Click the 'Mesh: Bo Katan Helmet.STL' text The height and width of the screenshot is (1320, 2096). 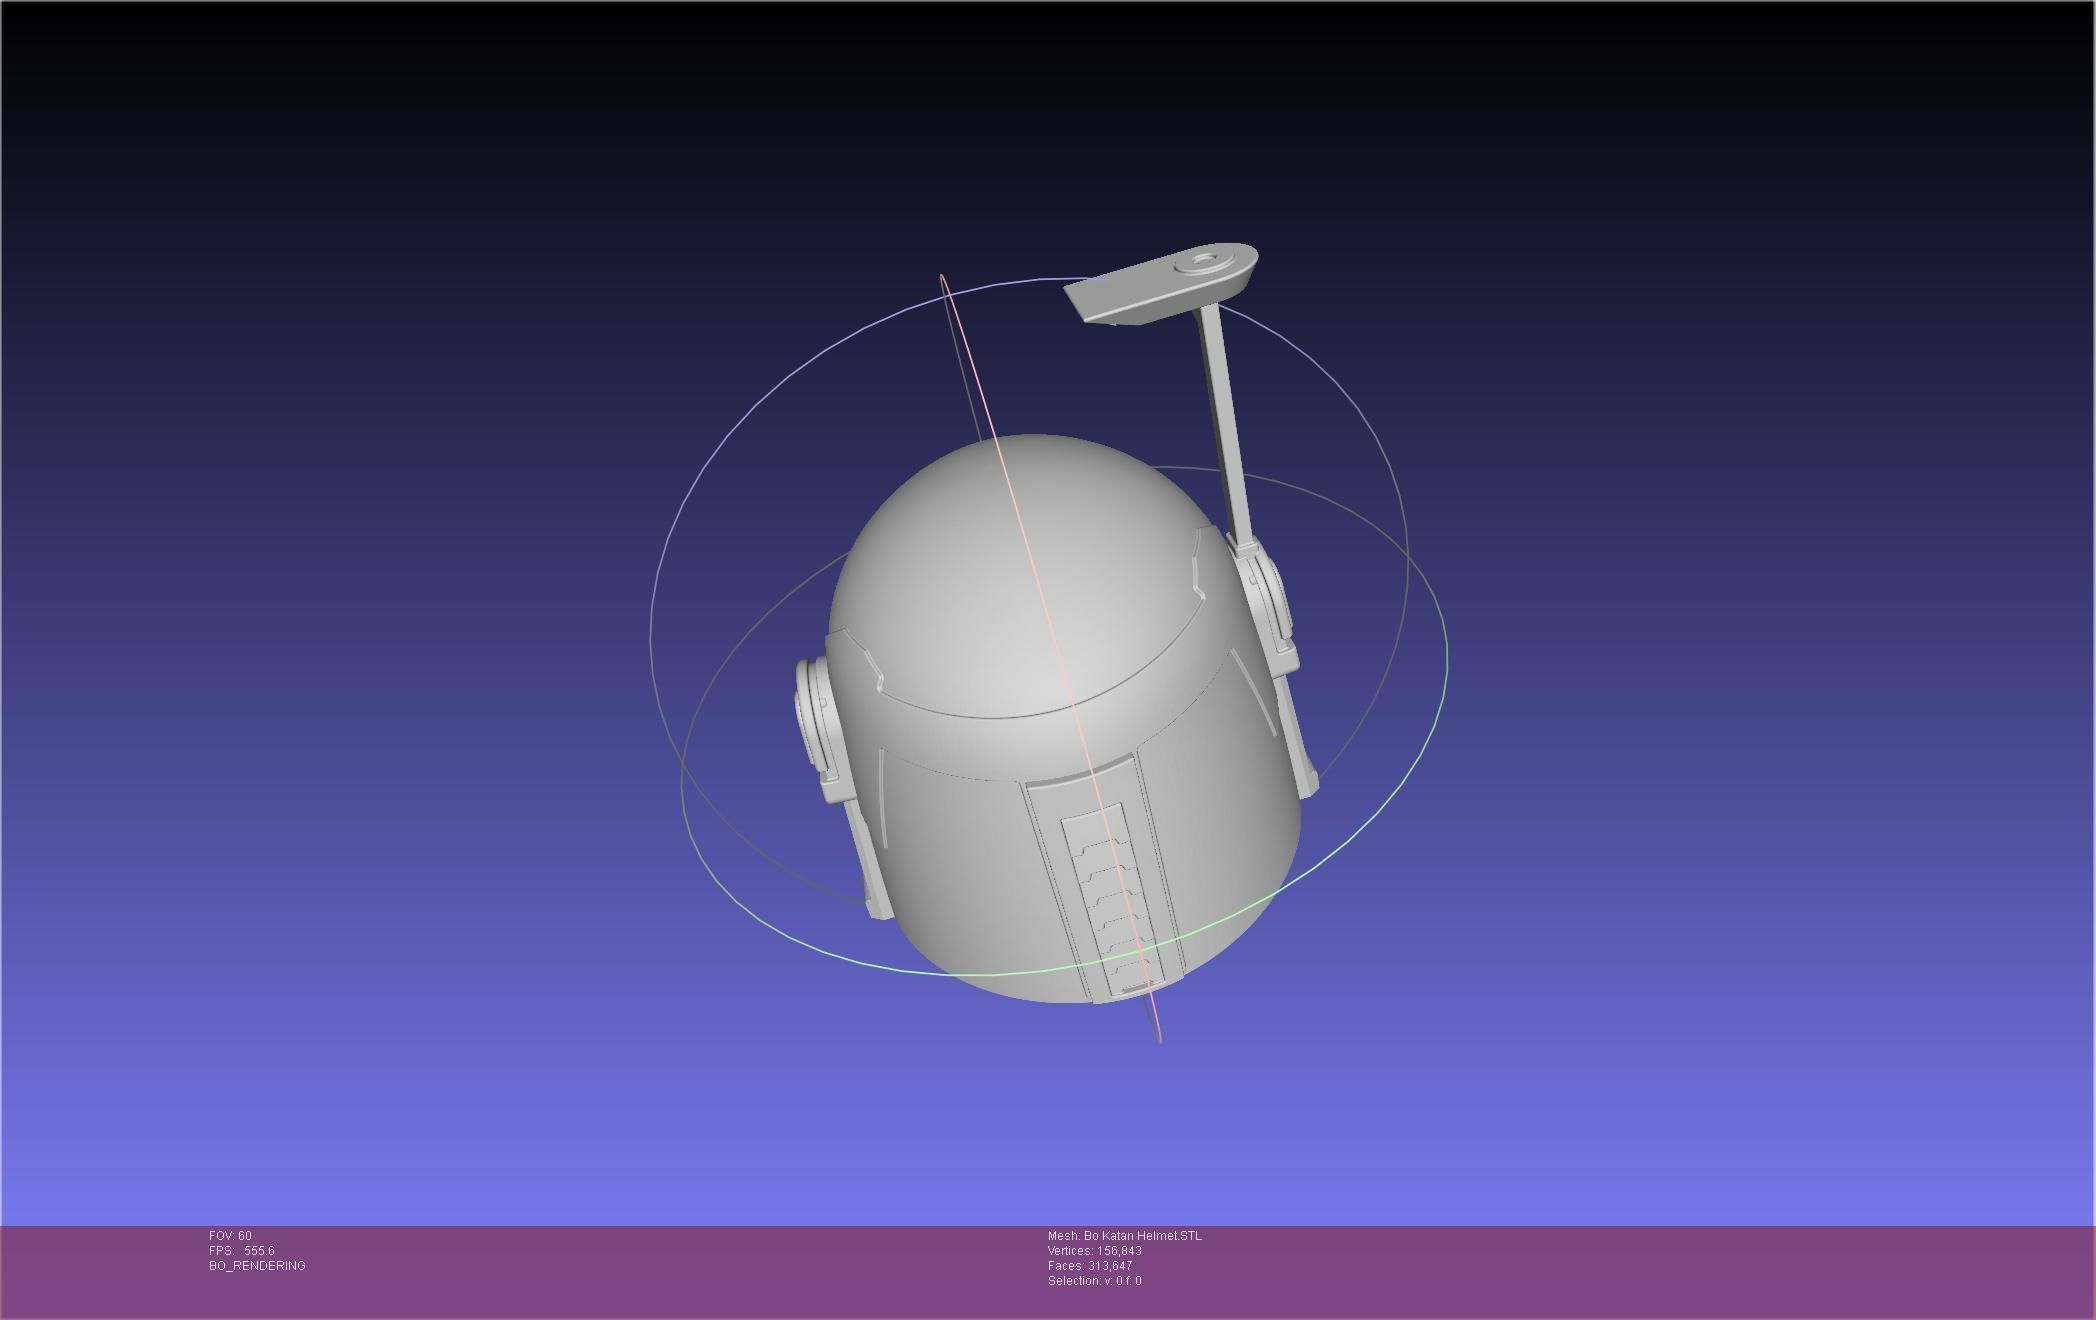coord(1125,1236)
